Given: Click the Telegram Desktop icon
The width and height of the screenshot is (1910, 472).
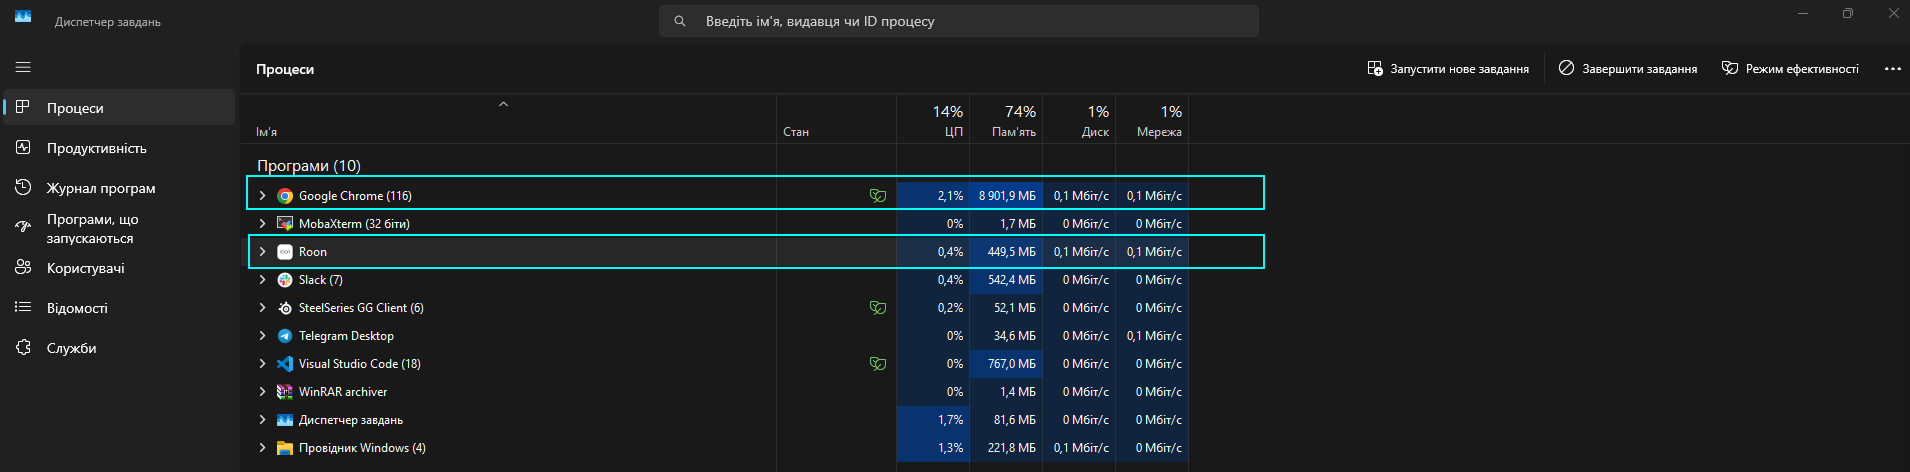Looking at the screenshot, I should (x=285, y=336).
